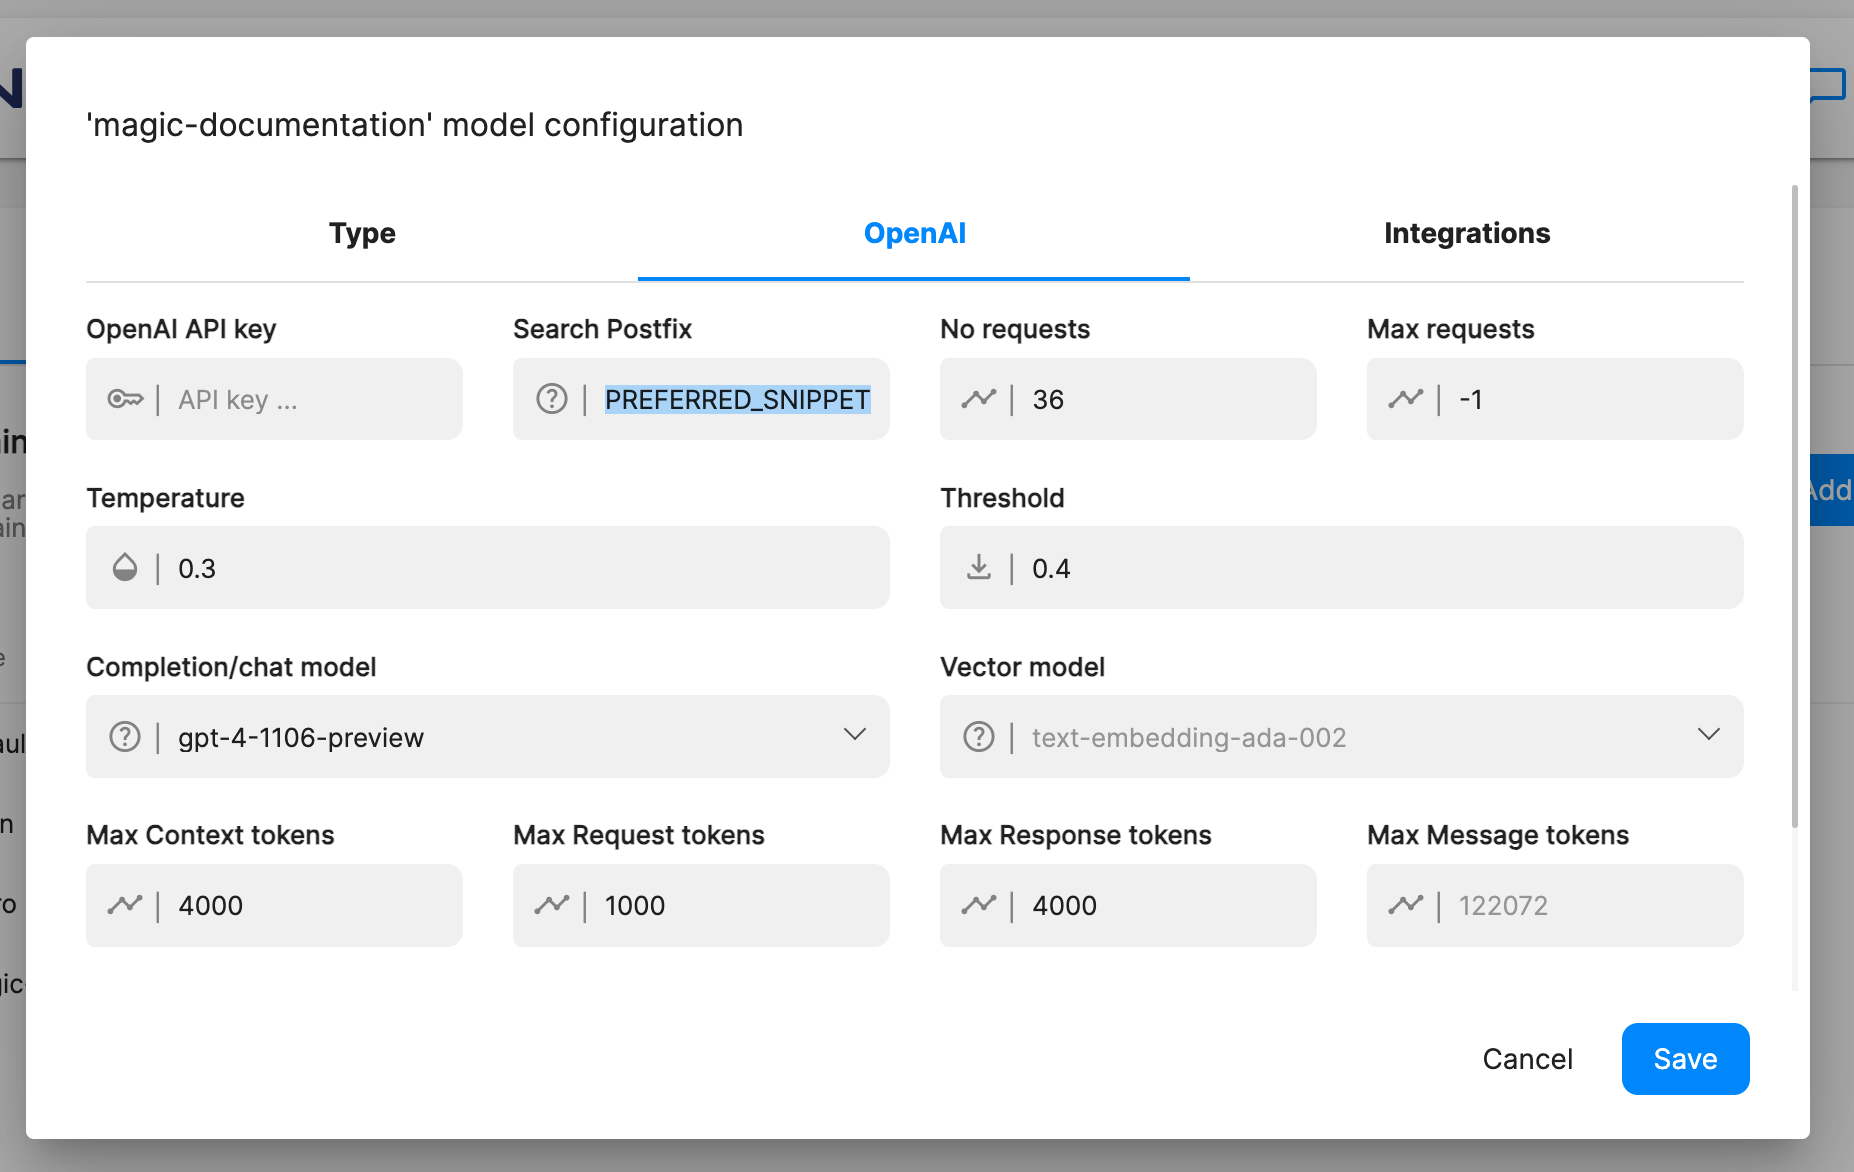The width and height of the screenshot is (1854, 1172).
Task: Click the droplet icon in Temperature field
Action: pos(125,568)
